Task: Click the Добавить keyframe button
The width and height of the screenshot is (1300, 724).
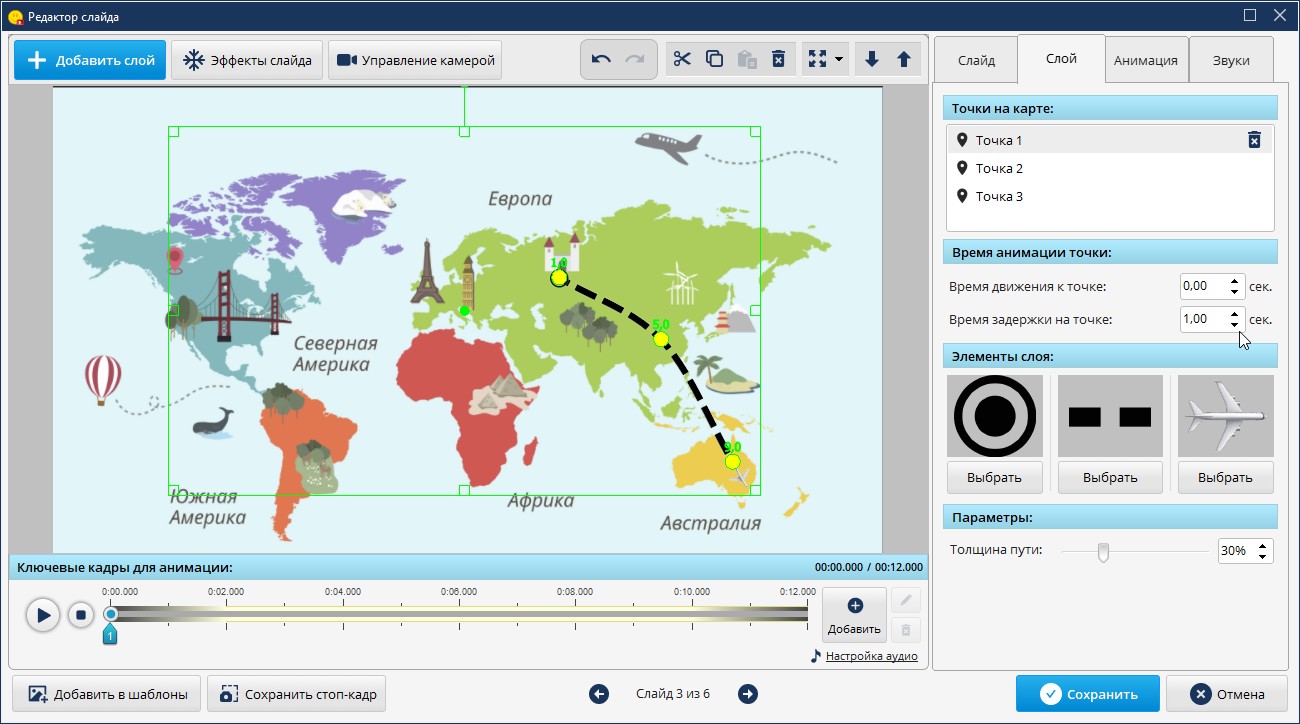Action: [854, 615]
